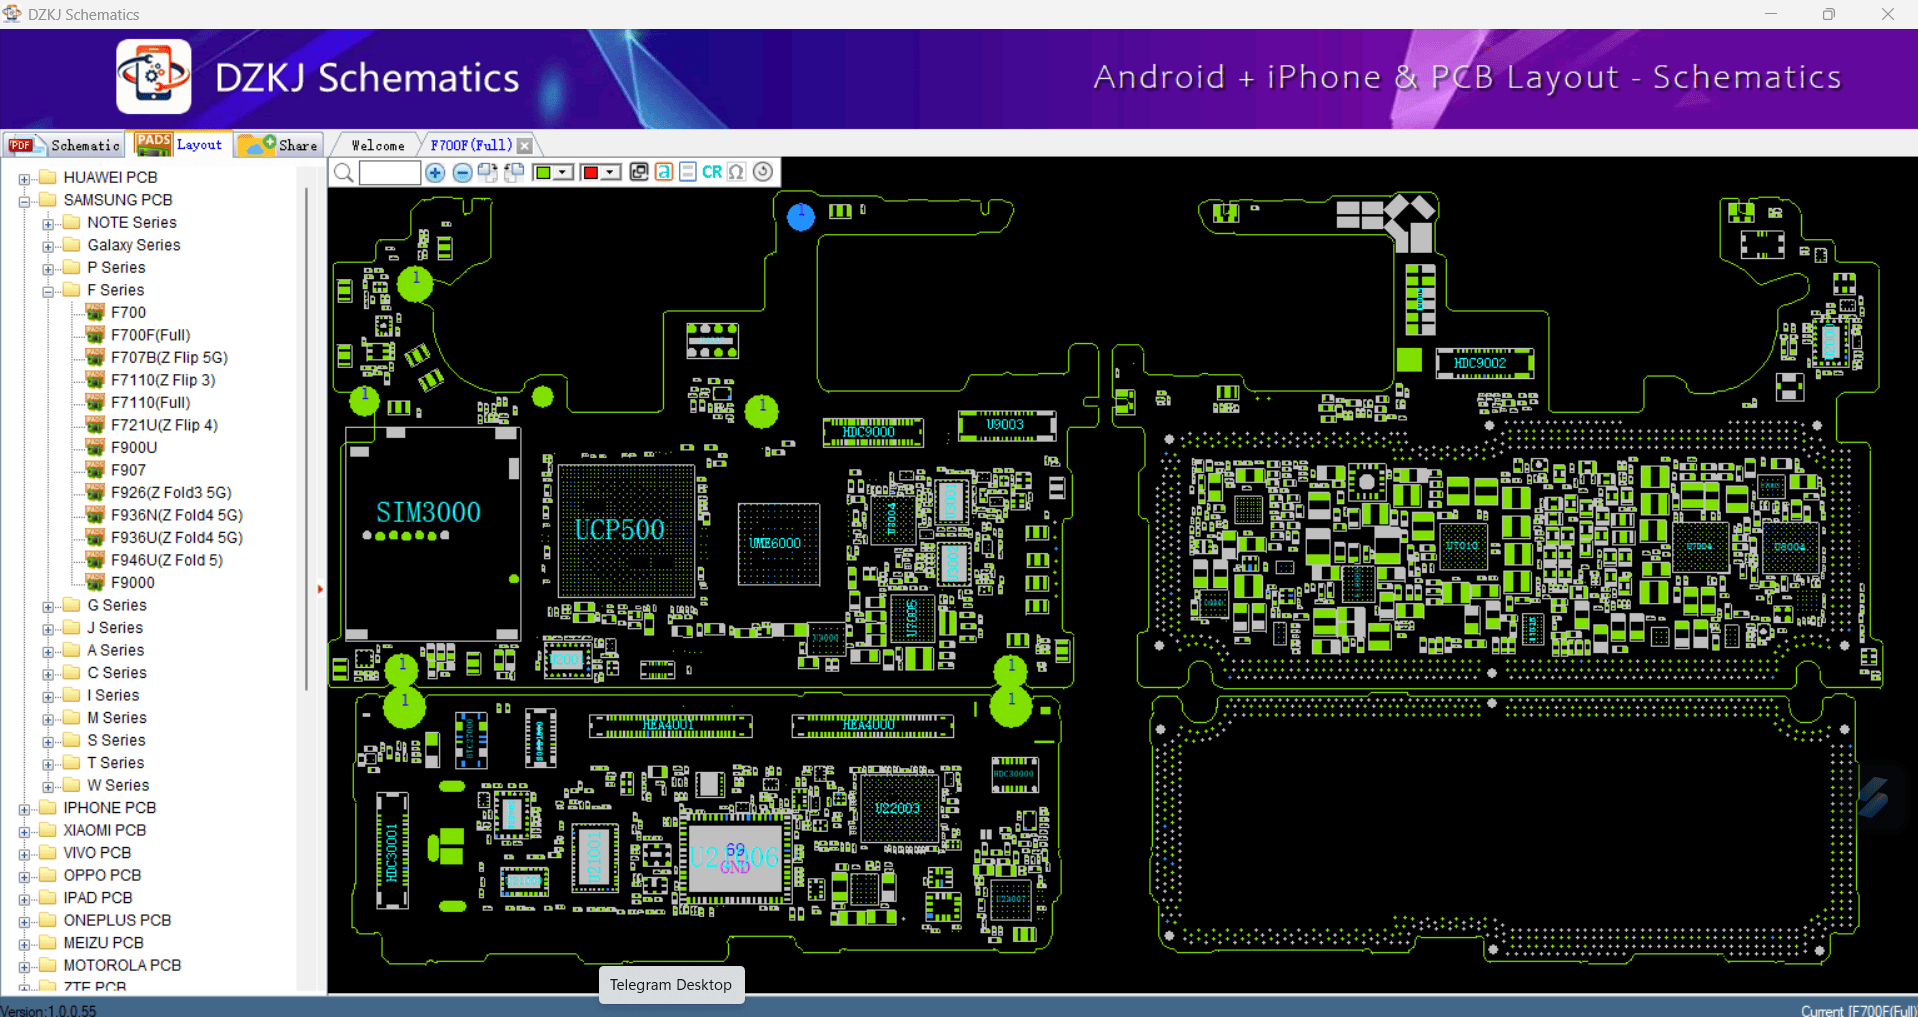
Task: Toggle the Omega resistance icon
Action: (737, 172)
